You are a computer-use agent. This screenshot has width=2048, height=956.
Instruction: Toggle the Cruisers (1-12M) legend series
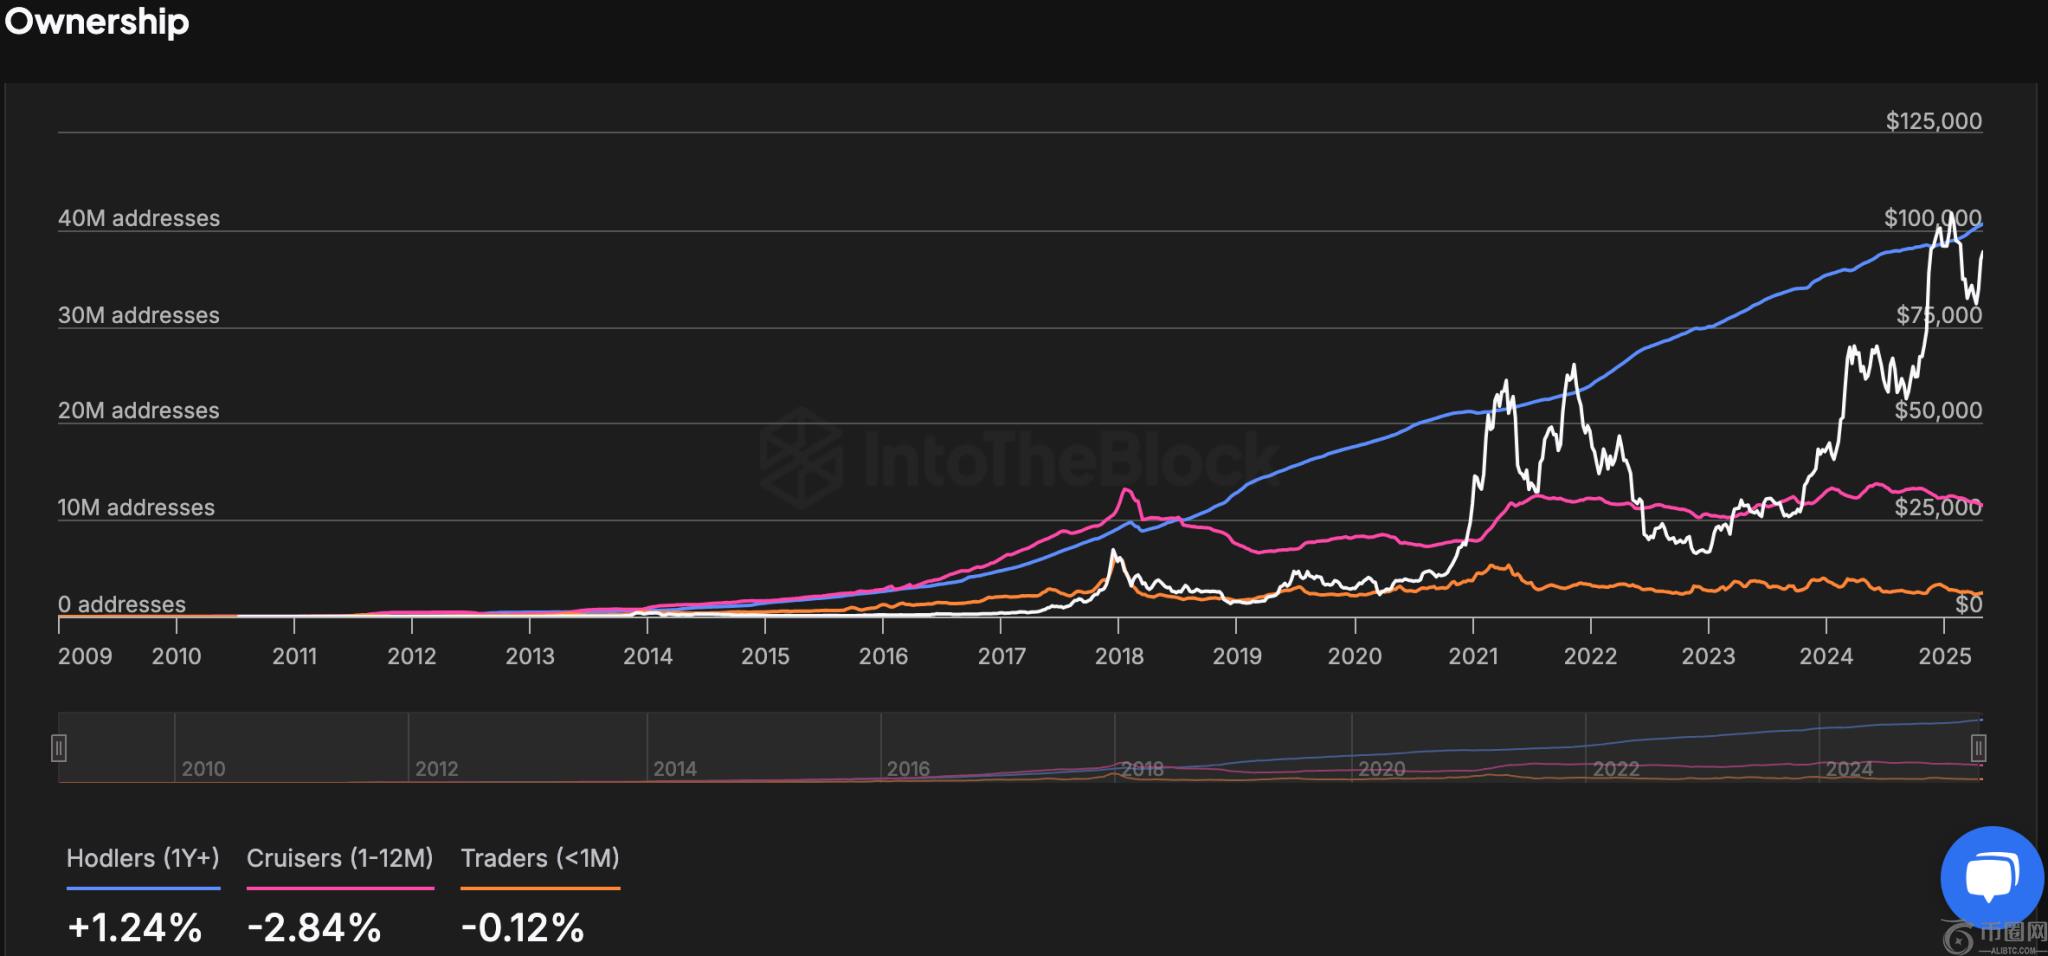click(x=339, y=858)
